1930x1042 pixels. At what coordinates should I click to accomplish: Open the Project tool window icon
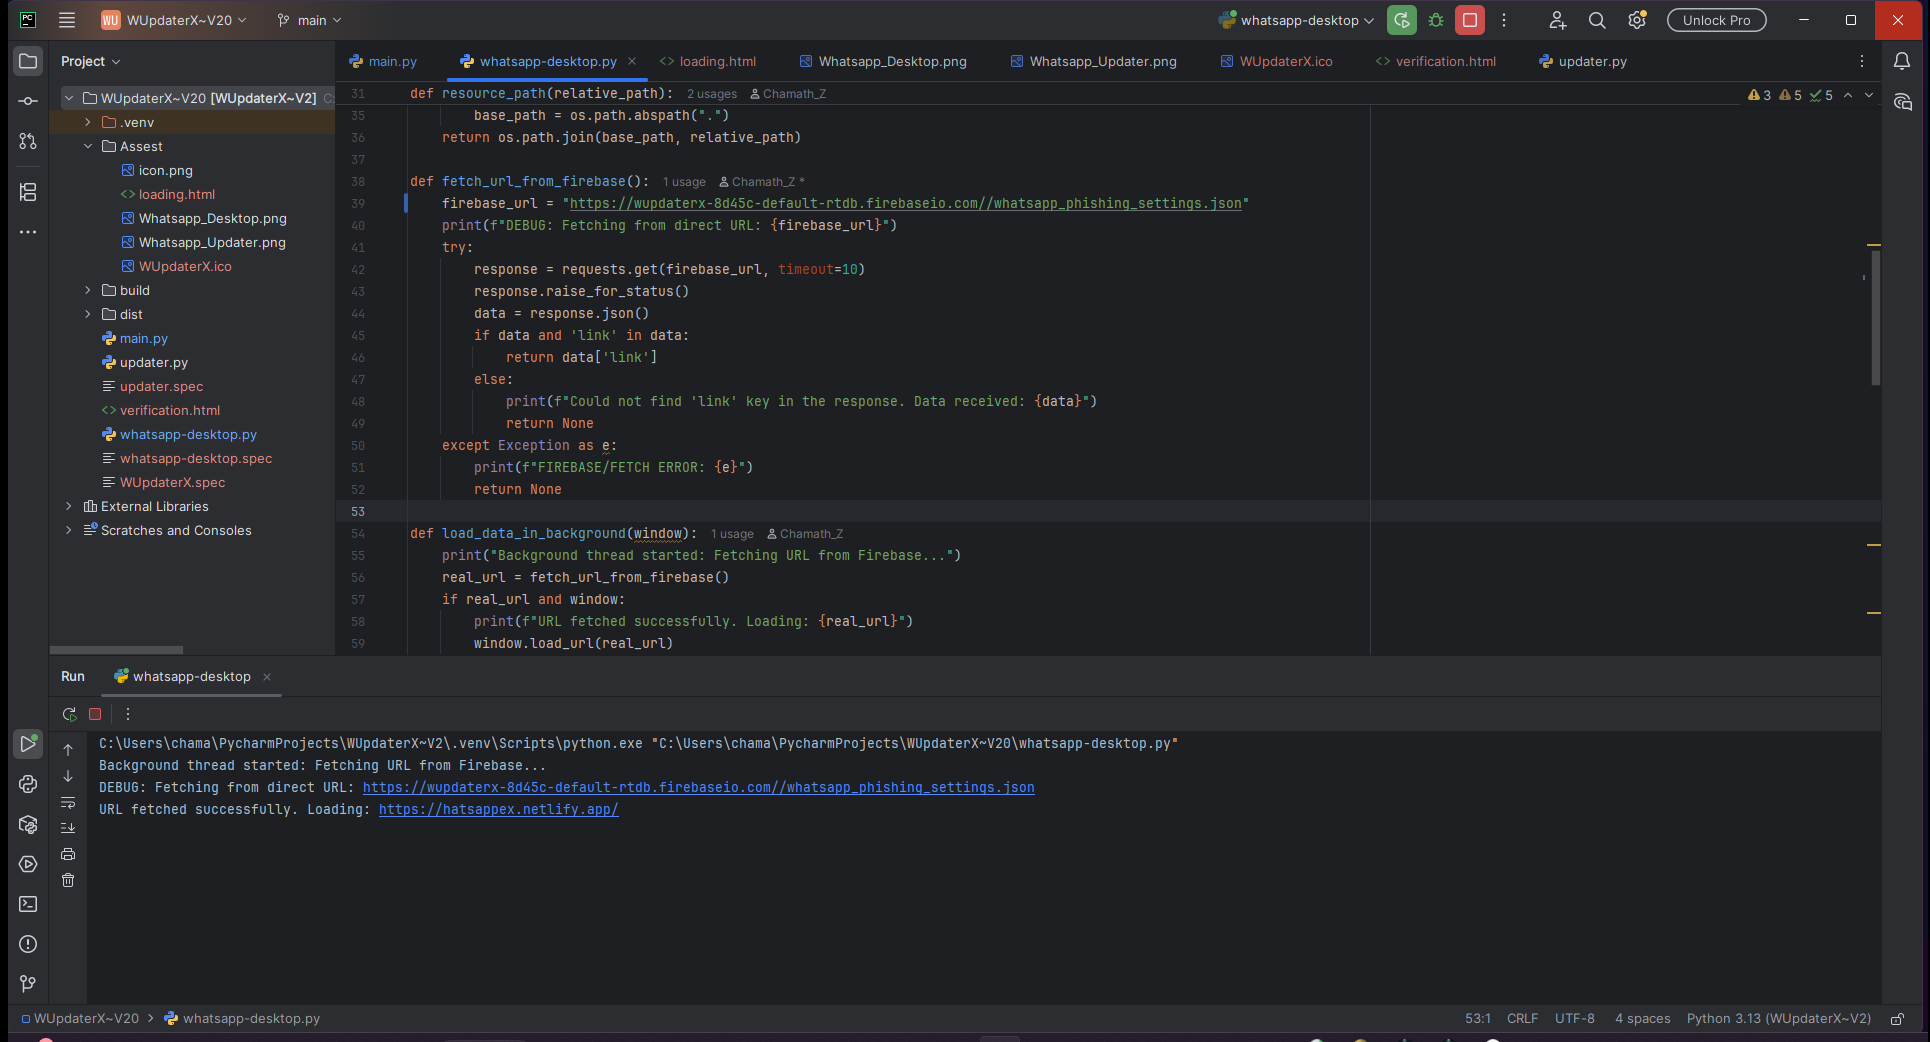pos(28,61)
